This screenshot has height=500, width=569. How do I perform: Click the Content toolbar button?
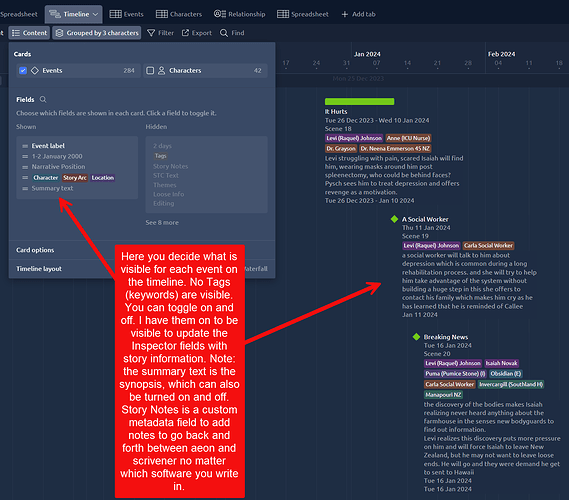coord(29,33)
